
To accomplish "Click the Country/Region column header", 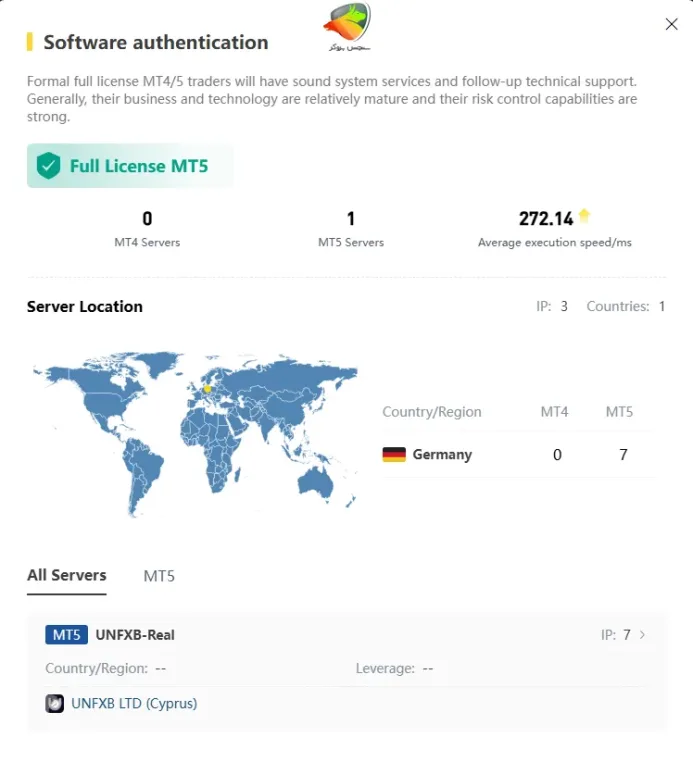I will pos(432,412).
